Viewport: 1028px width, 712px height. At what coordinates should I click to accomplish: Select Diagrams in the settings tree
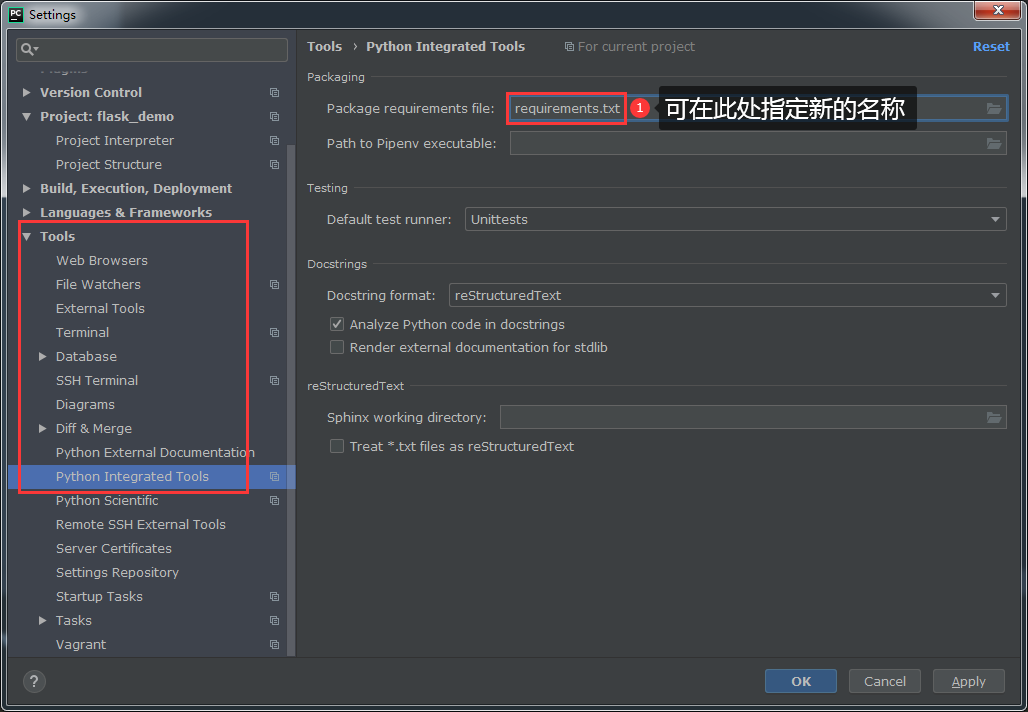85,405
